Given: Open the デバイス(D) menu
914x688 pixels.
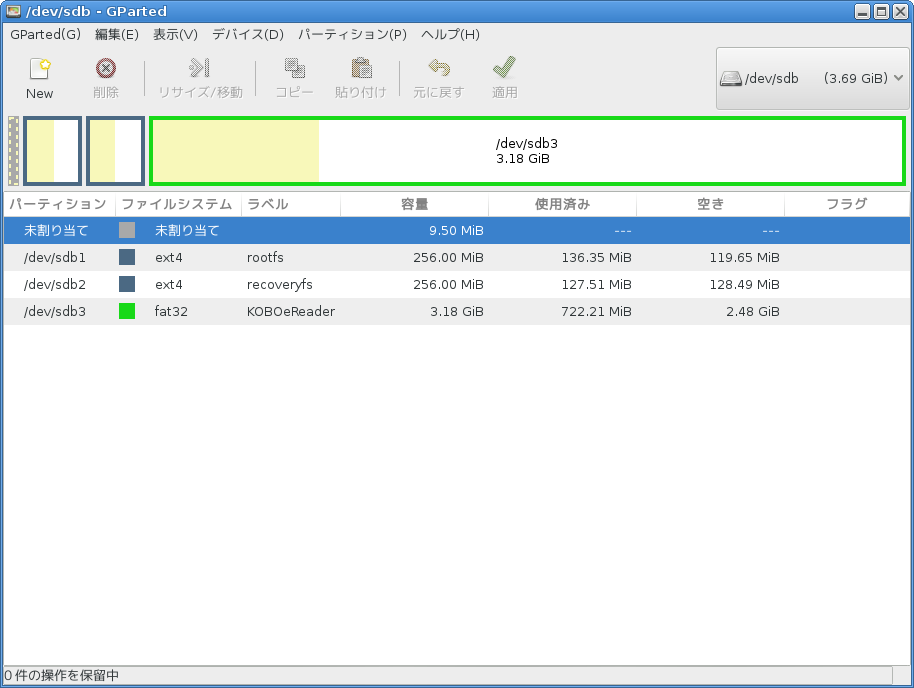Looking at the screenshot, I should click(248, 34).
